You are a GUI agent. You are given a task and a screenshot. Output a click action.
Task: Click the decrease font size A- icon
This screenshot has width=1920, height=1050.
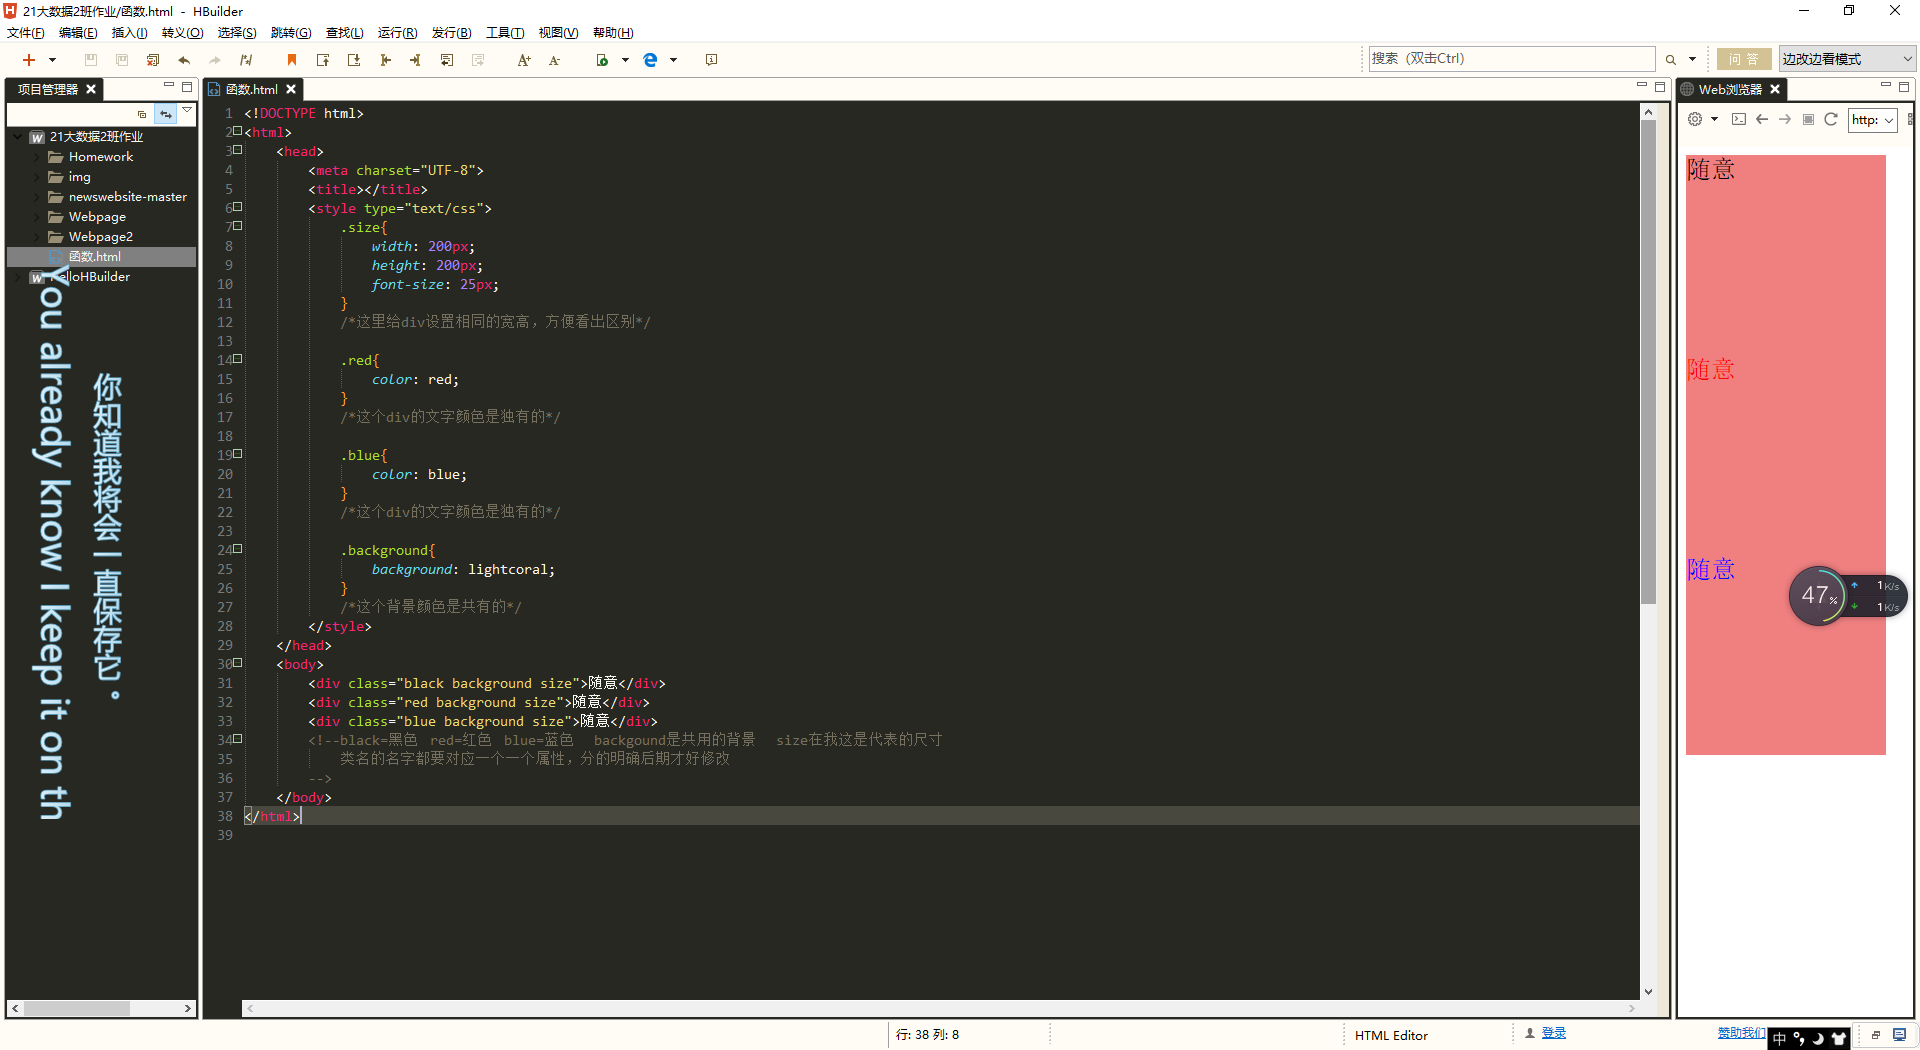[x=555, y=60]
